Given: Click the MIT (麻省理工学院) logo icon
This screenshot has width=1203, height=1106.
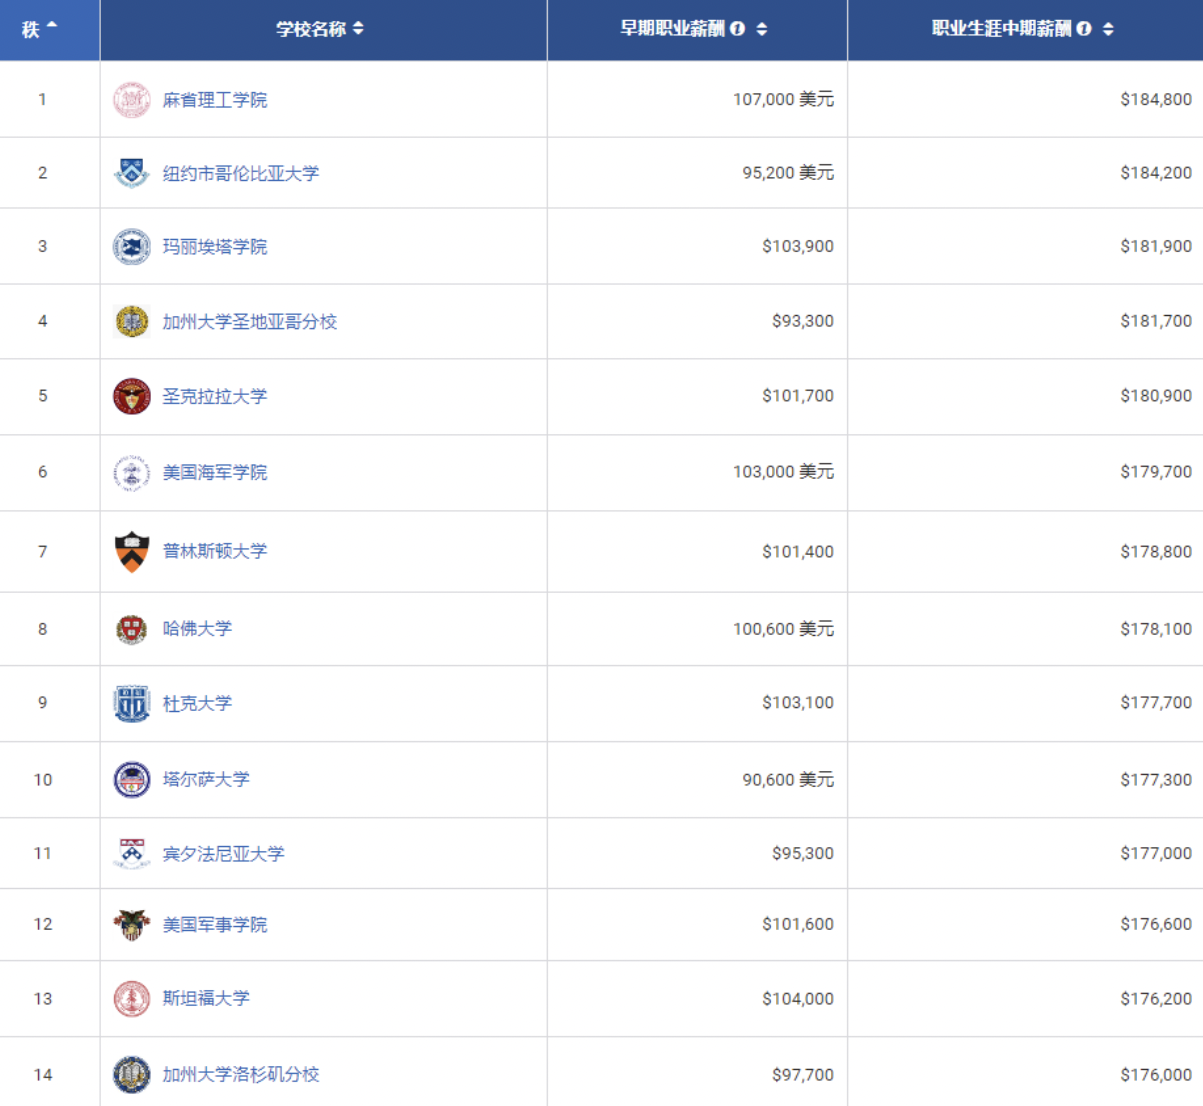Looking at the screenshot, I should click(x=131, y=100).
